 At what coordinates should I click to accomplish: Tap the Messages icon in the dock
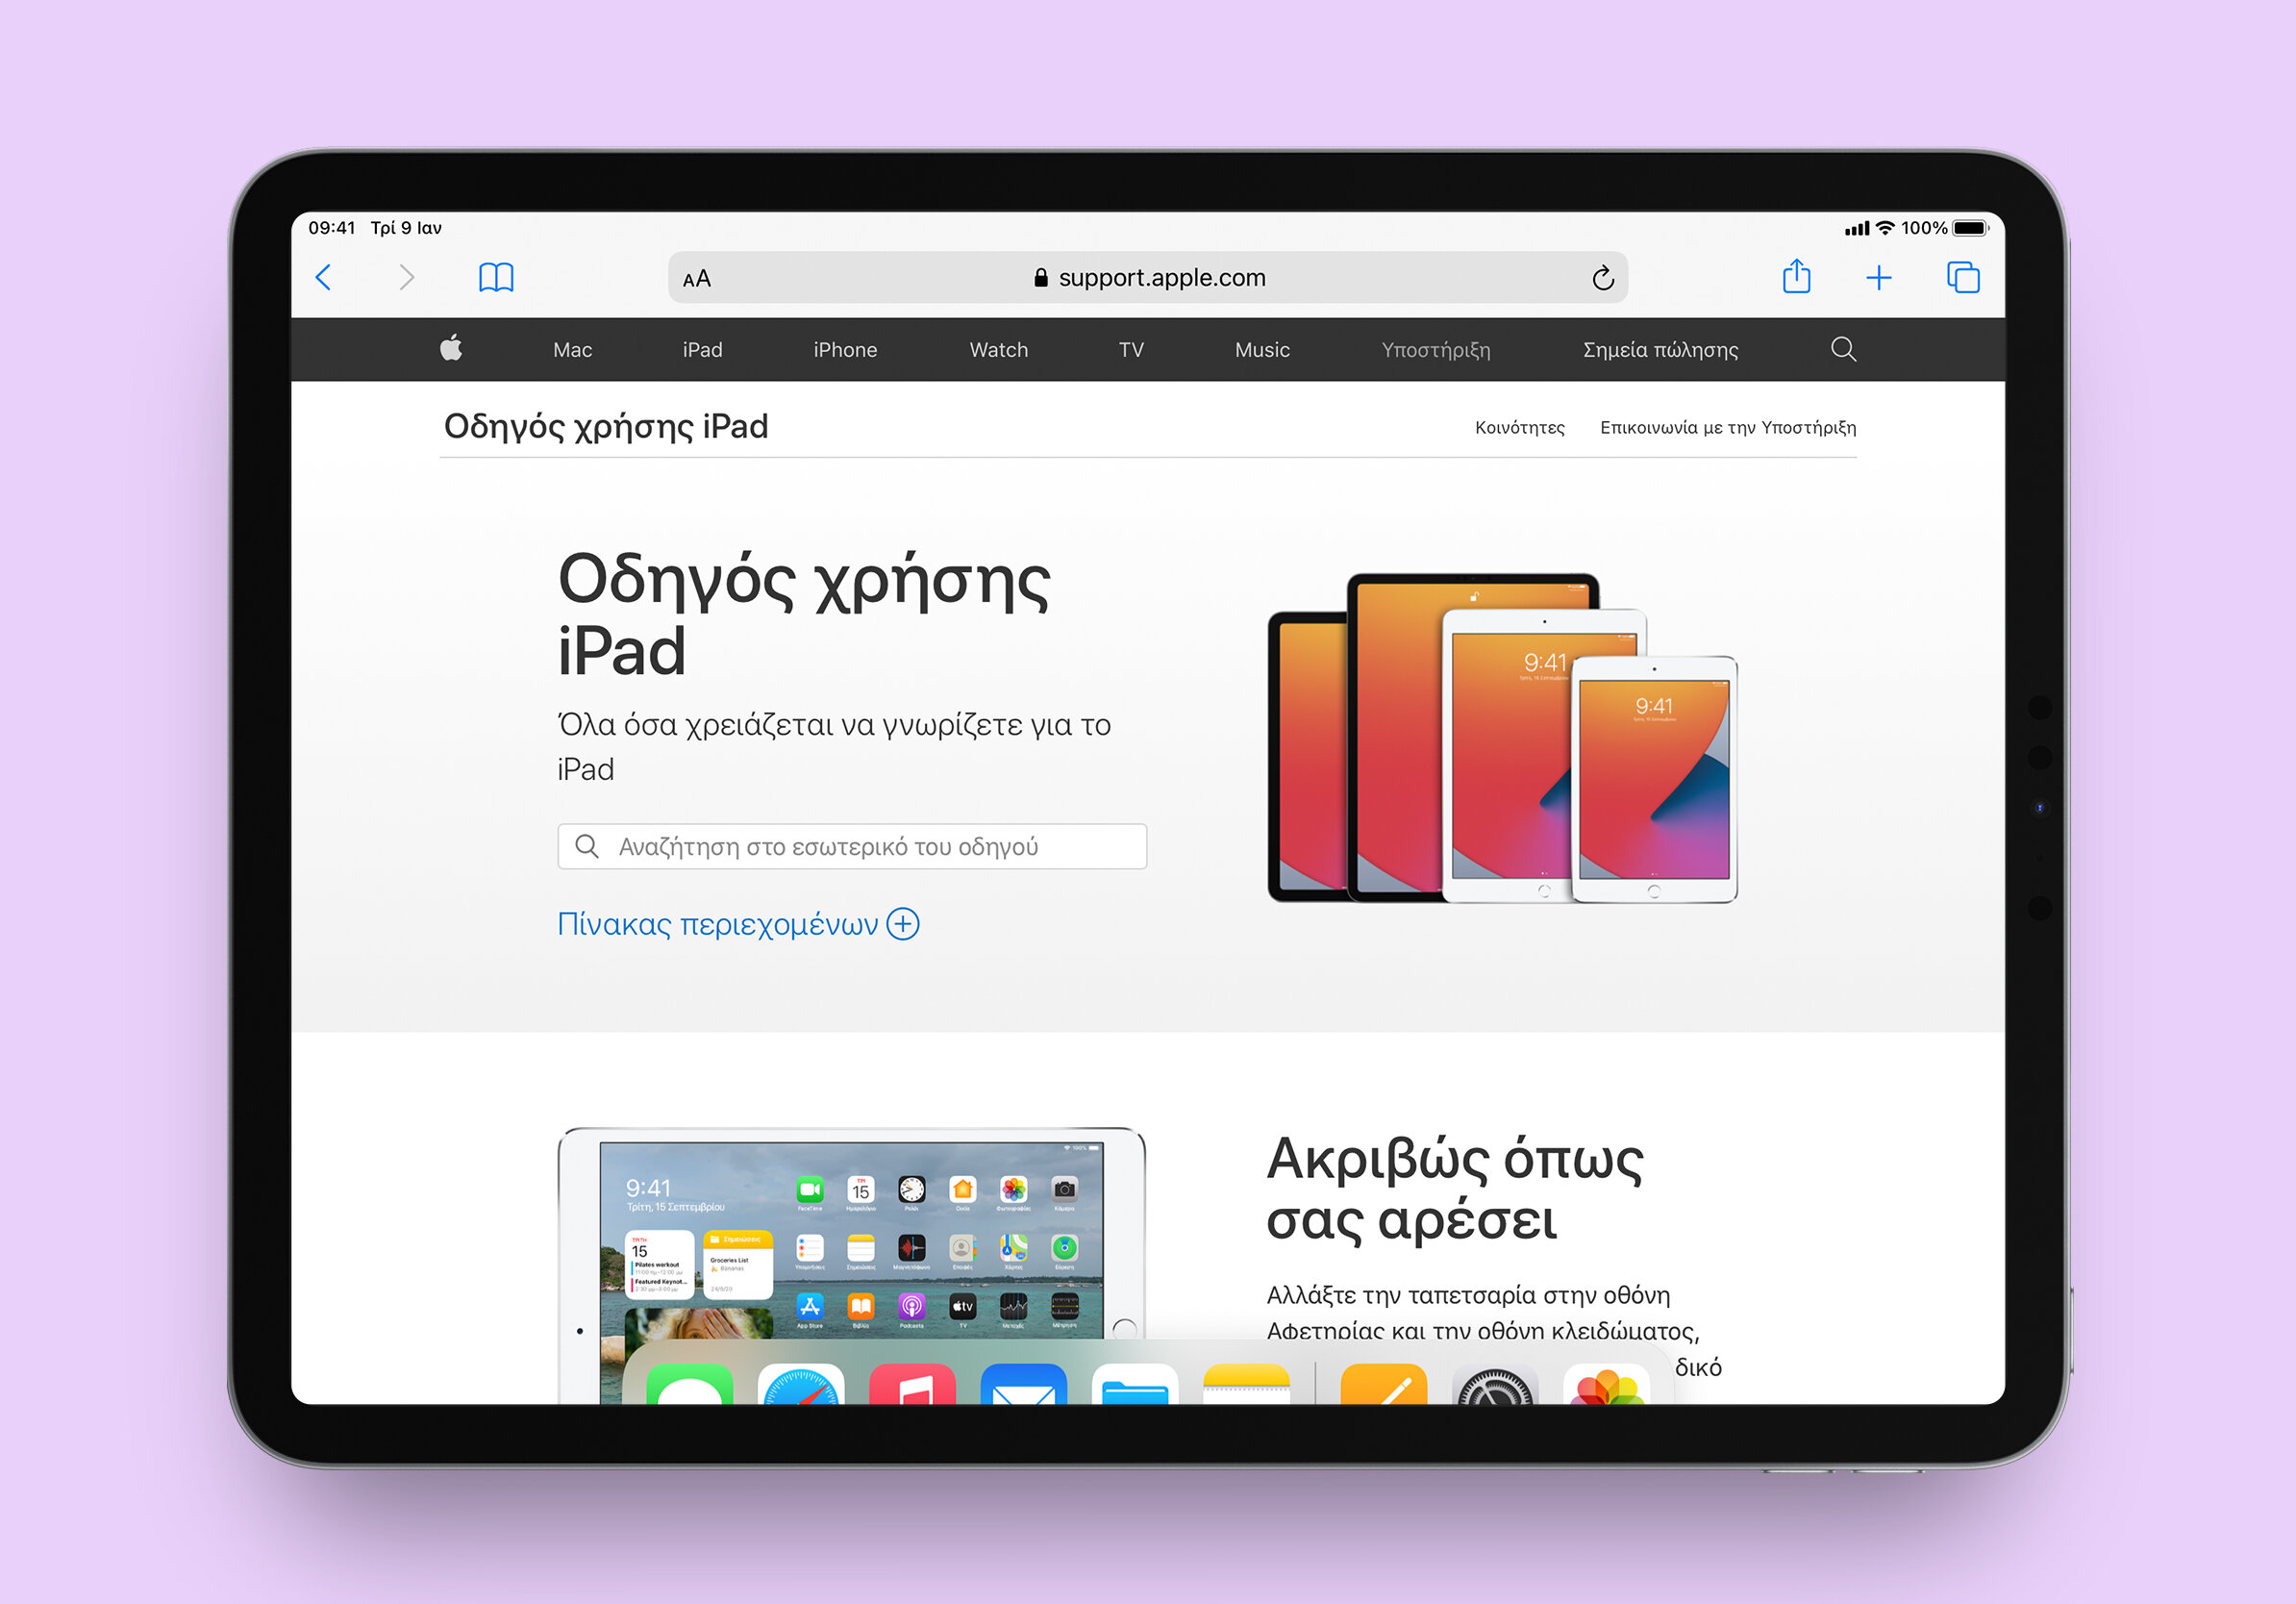coord(690,1384)
